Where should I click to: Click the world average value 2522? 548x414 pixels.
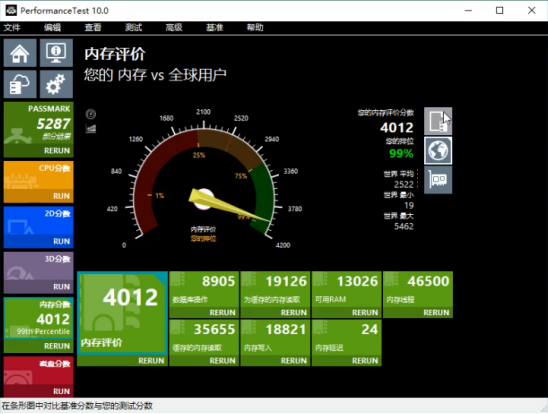coord(404,184)
